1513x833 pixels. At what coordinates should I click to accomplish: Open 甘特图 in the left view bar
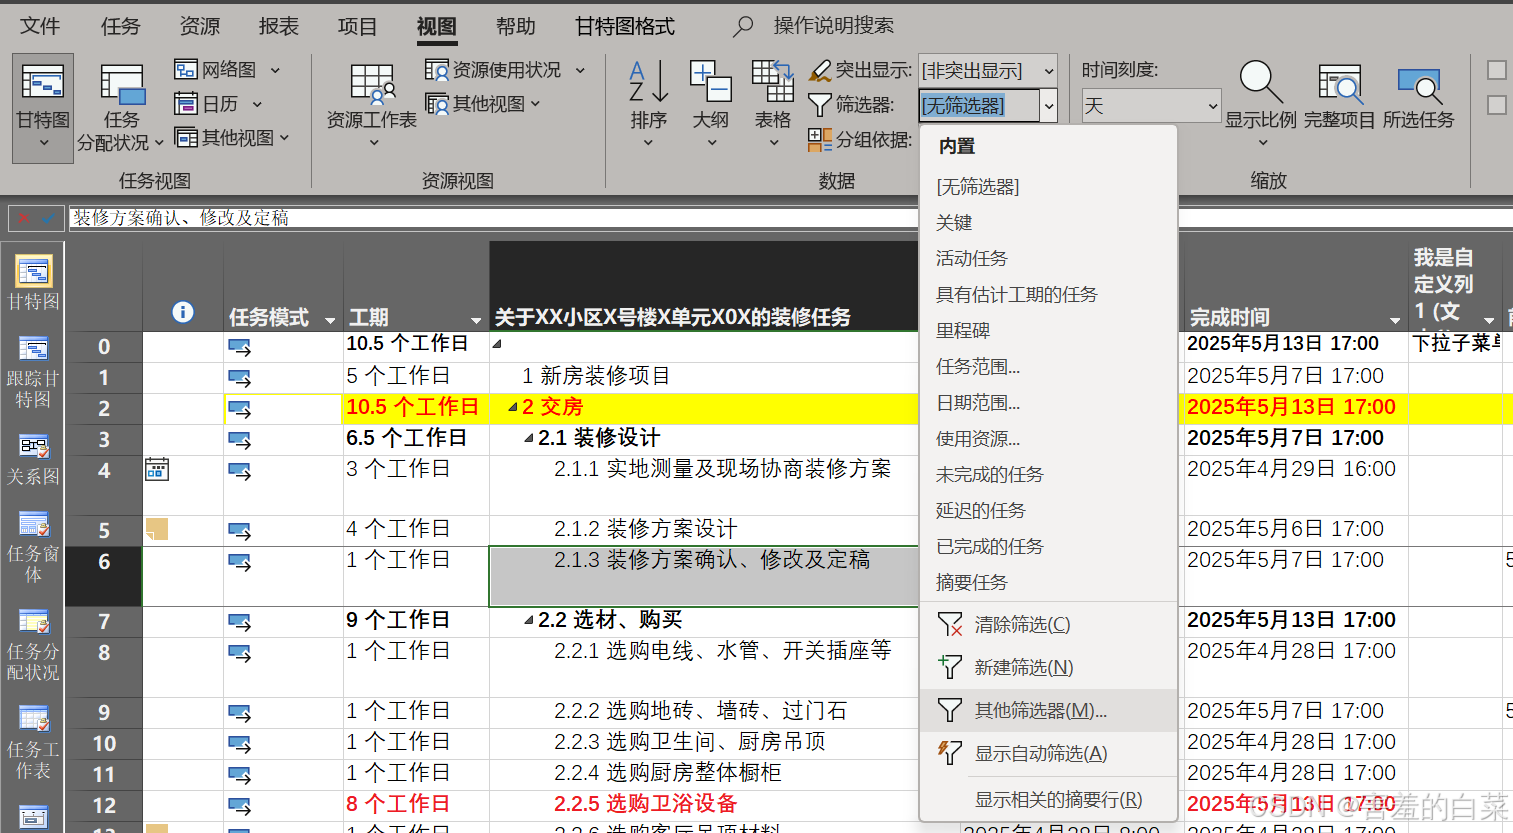[33, 281]
